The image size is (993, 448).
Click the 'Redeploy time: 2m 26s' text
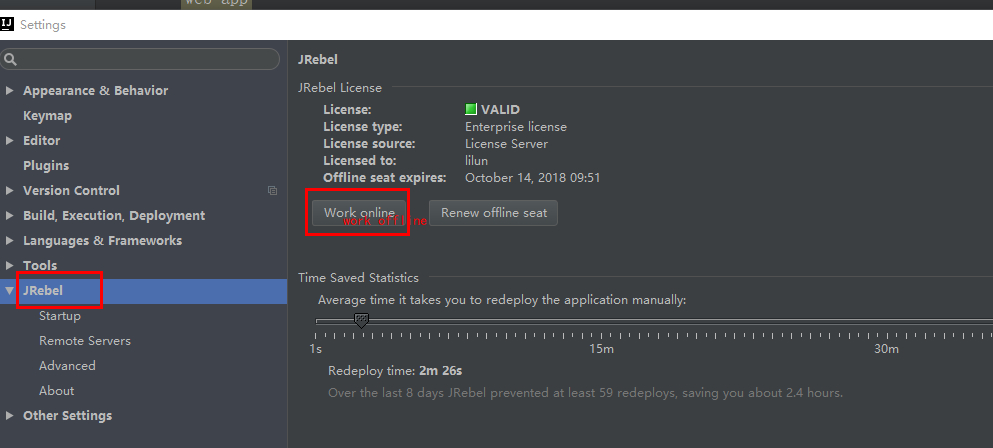pos(395,371)
